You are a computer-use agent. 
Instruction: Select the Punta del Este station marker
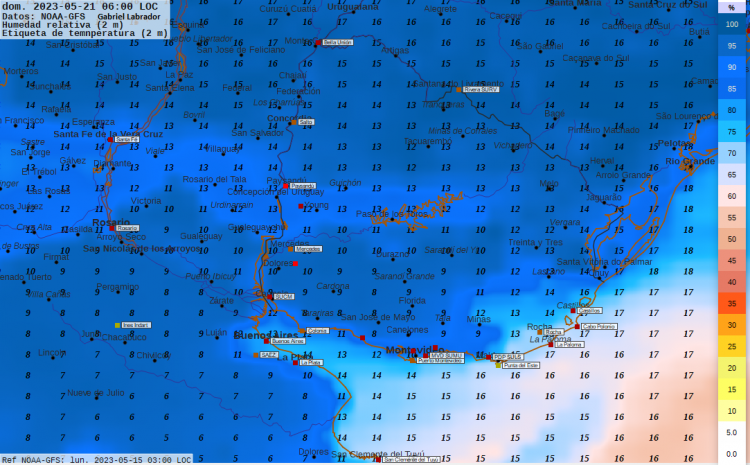click(x=499, y=365)
